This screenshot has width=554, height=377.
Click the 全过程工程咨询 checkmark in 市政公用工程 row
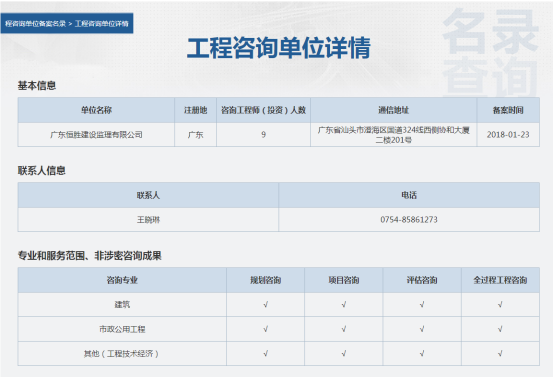click(x=500, y=329)
